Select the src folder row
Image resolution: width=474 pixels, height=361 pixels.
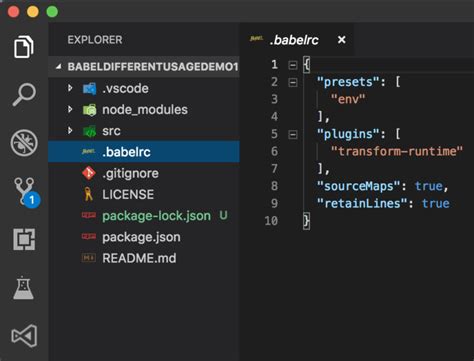tap(144, 131)
